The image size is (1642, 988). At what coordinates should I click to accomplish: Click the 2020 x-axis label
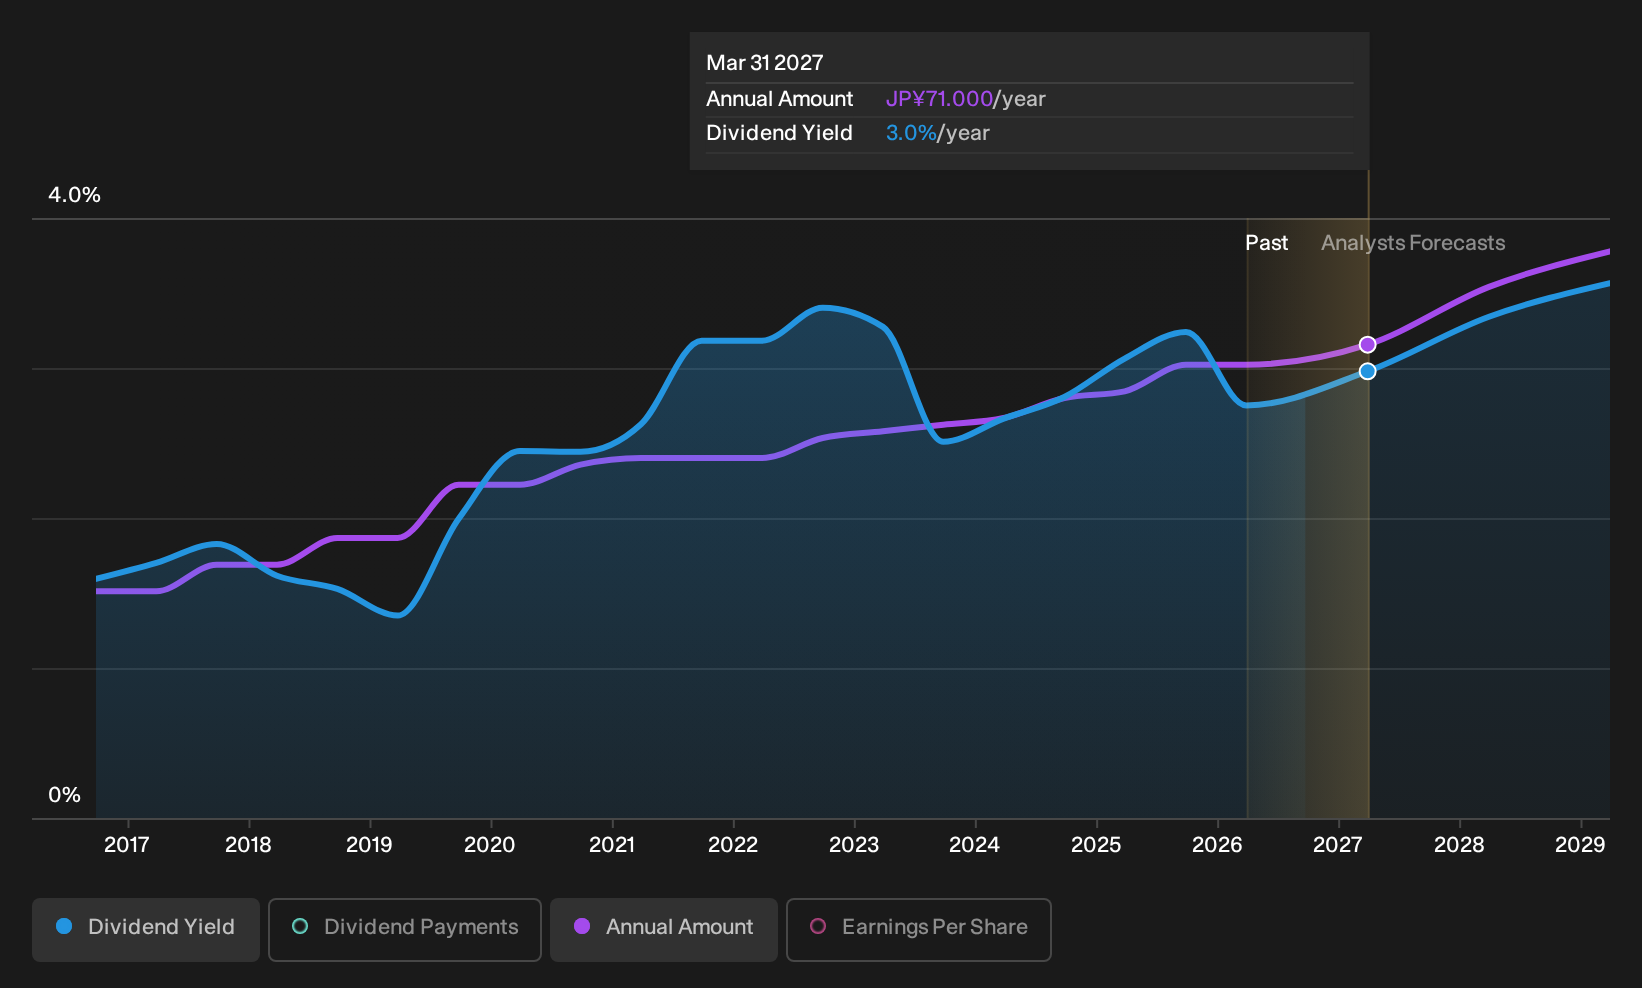coord(490,845)
